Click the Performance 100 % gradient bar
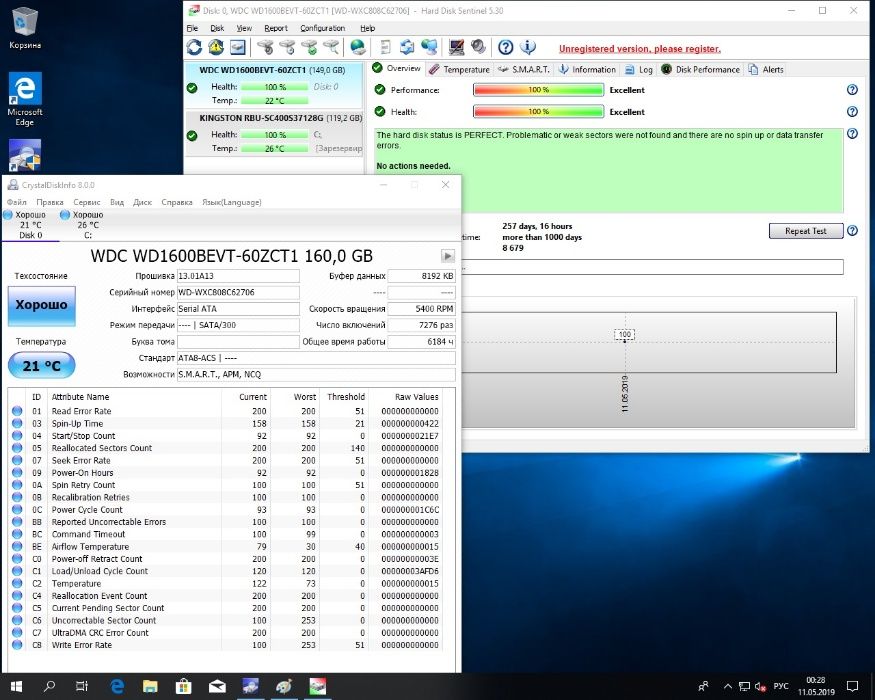Screen dimensions: 875x700 539,90
